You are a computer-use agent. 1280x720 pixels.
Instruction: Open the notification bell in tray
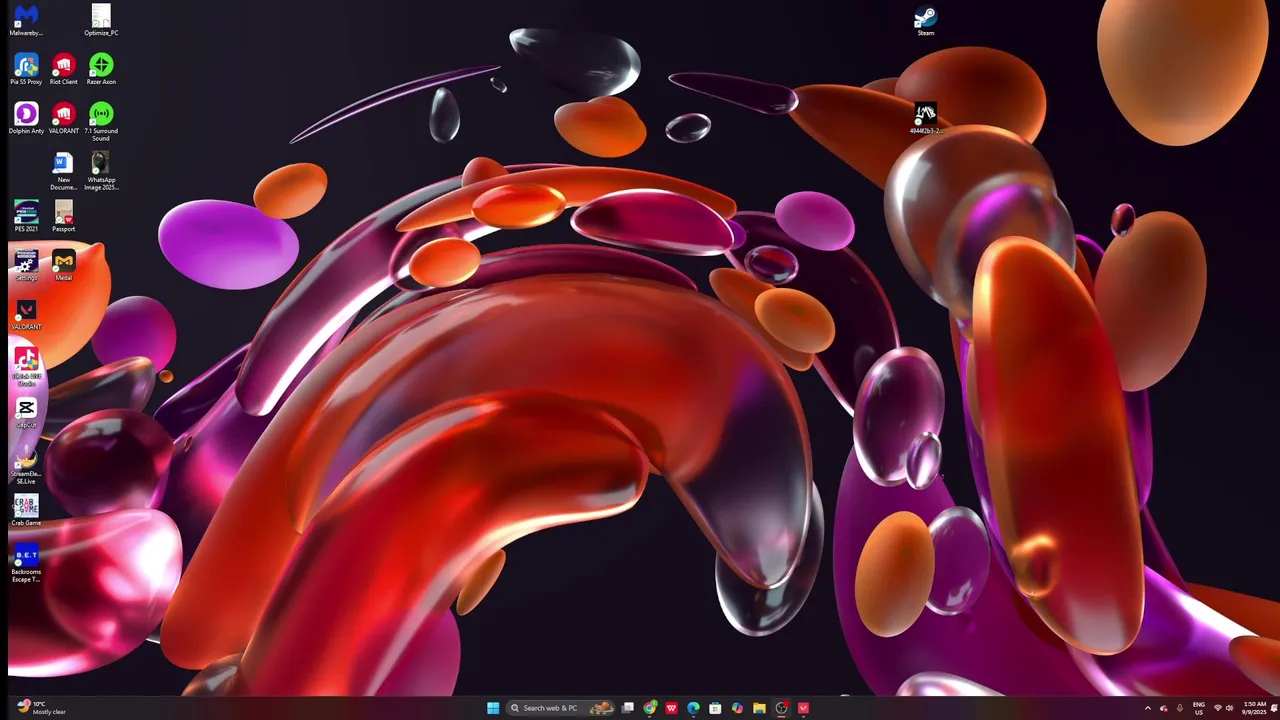point(1274,708)
